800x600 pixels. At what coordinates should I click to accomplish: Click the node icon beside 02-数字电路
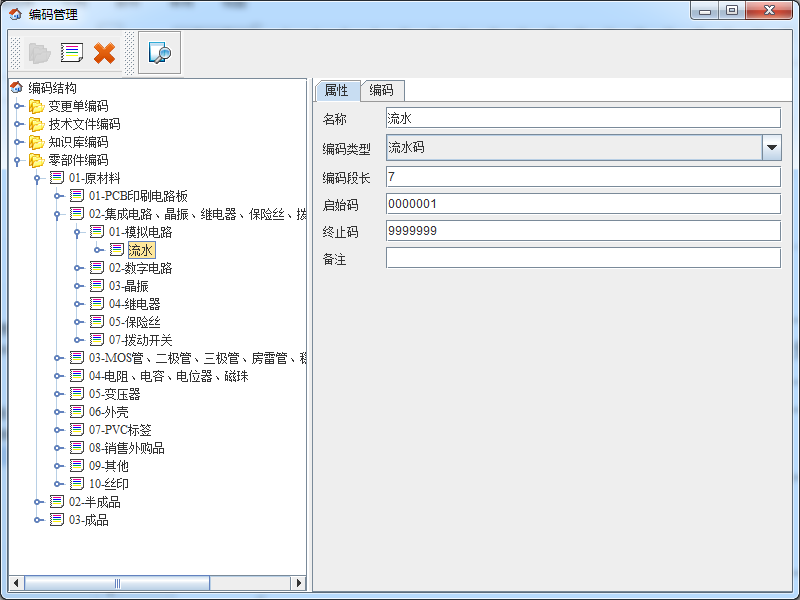[96, 267]
